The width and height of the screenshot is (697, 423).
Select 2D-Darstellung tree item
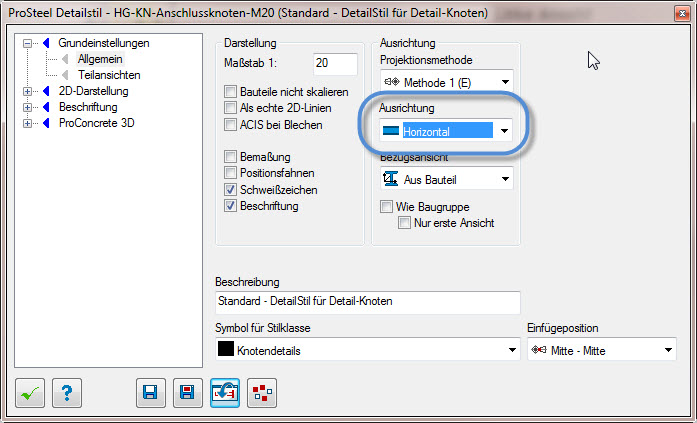[x=93, y=91]
